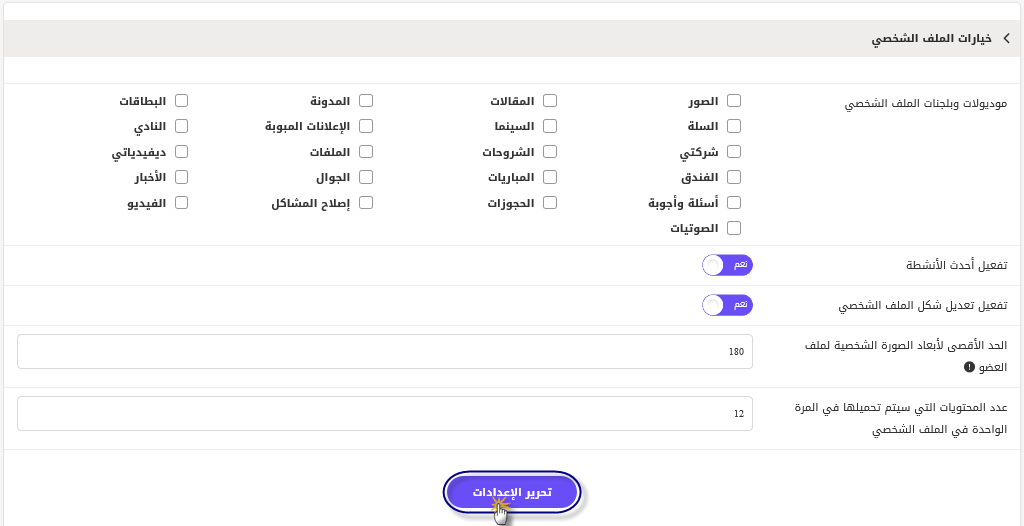Tick the ديفيدياتي checkbox
1024x526 pixels.
coord(181,152)
